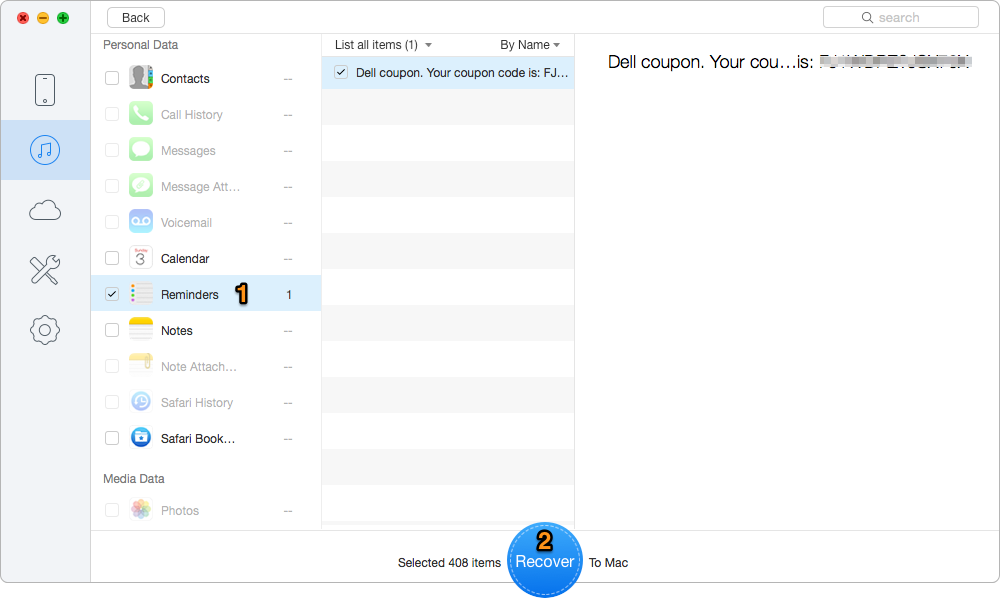This screenshot has height=608, width=1000.
Task: Open the iCloud section in sidebar
Action: (45, 210)
